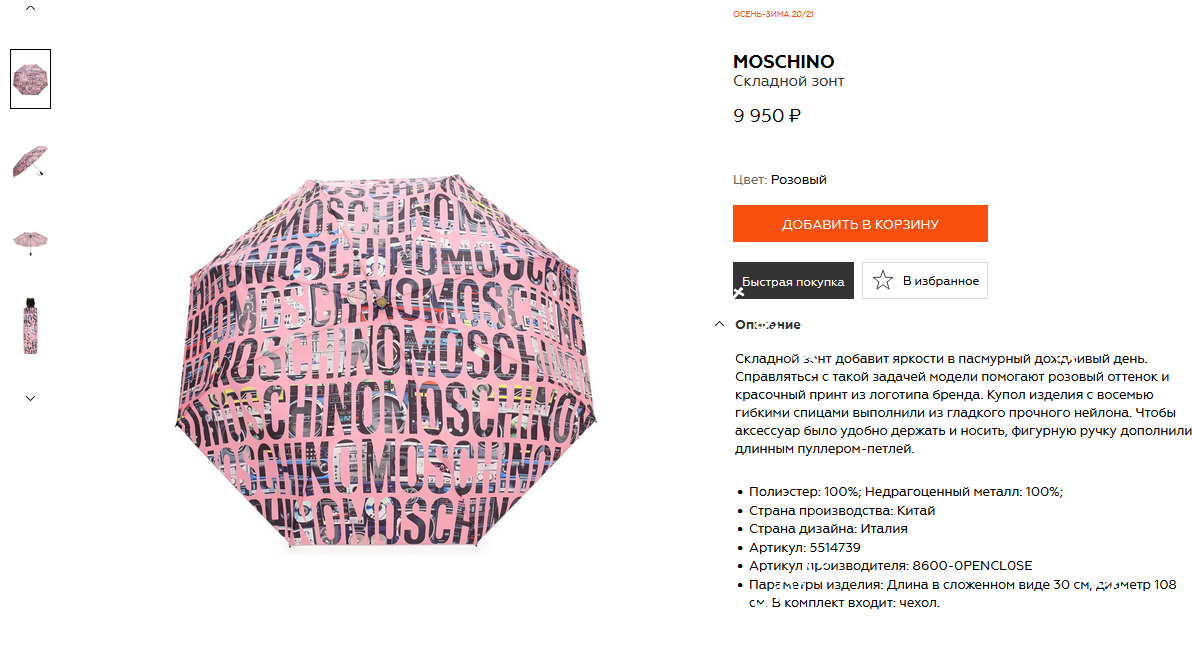
Task: Select the fourth thumbnail of folded umbrella
Action: pyautogui.click(x=30, y=326)
